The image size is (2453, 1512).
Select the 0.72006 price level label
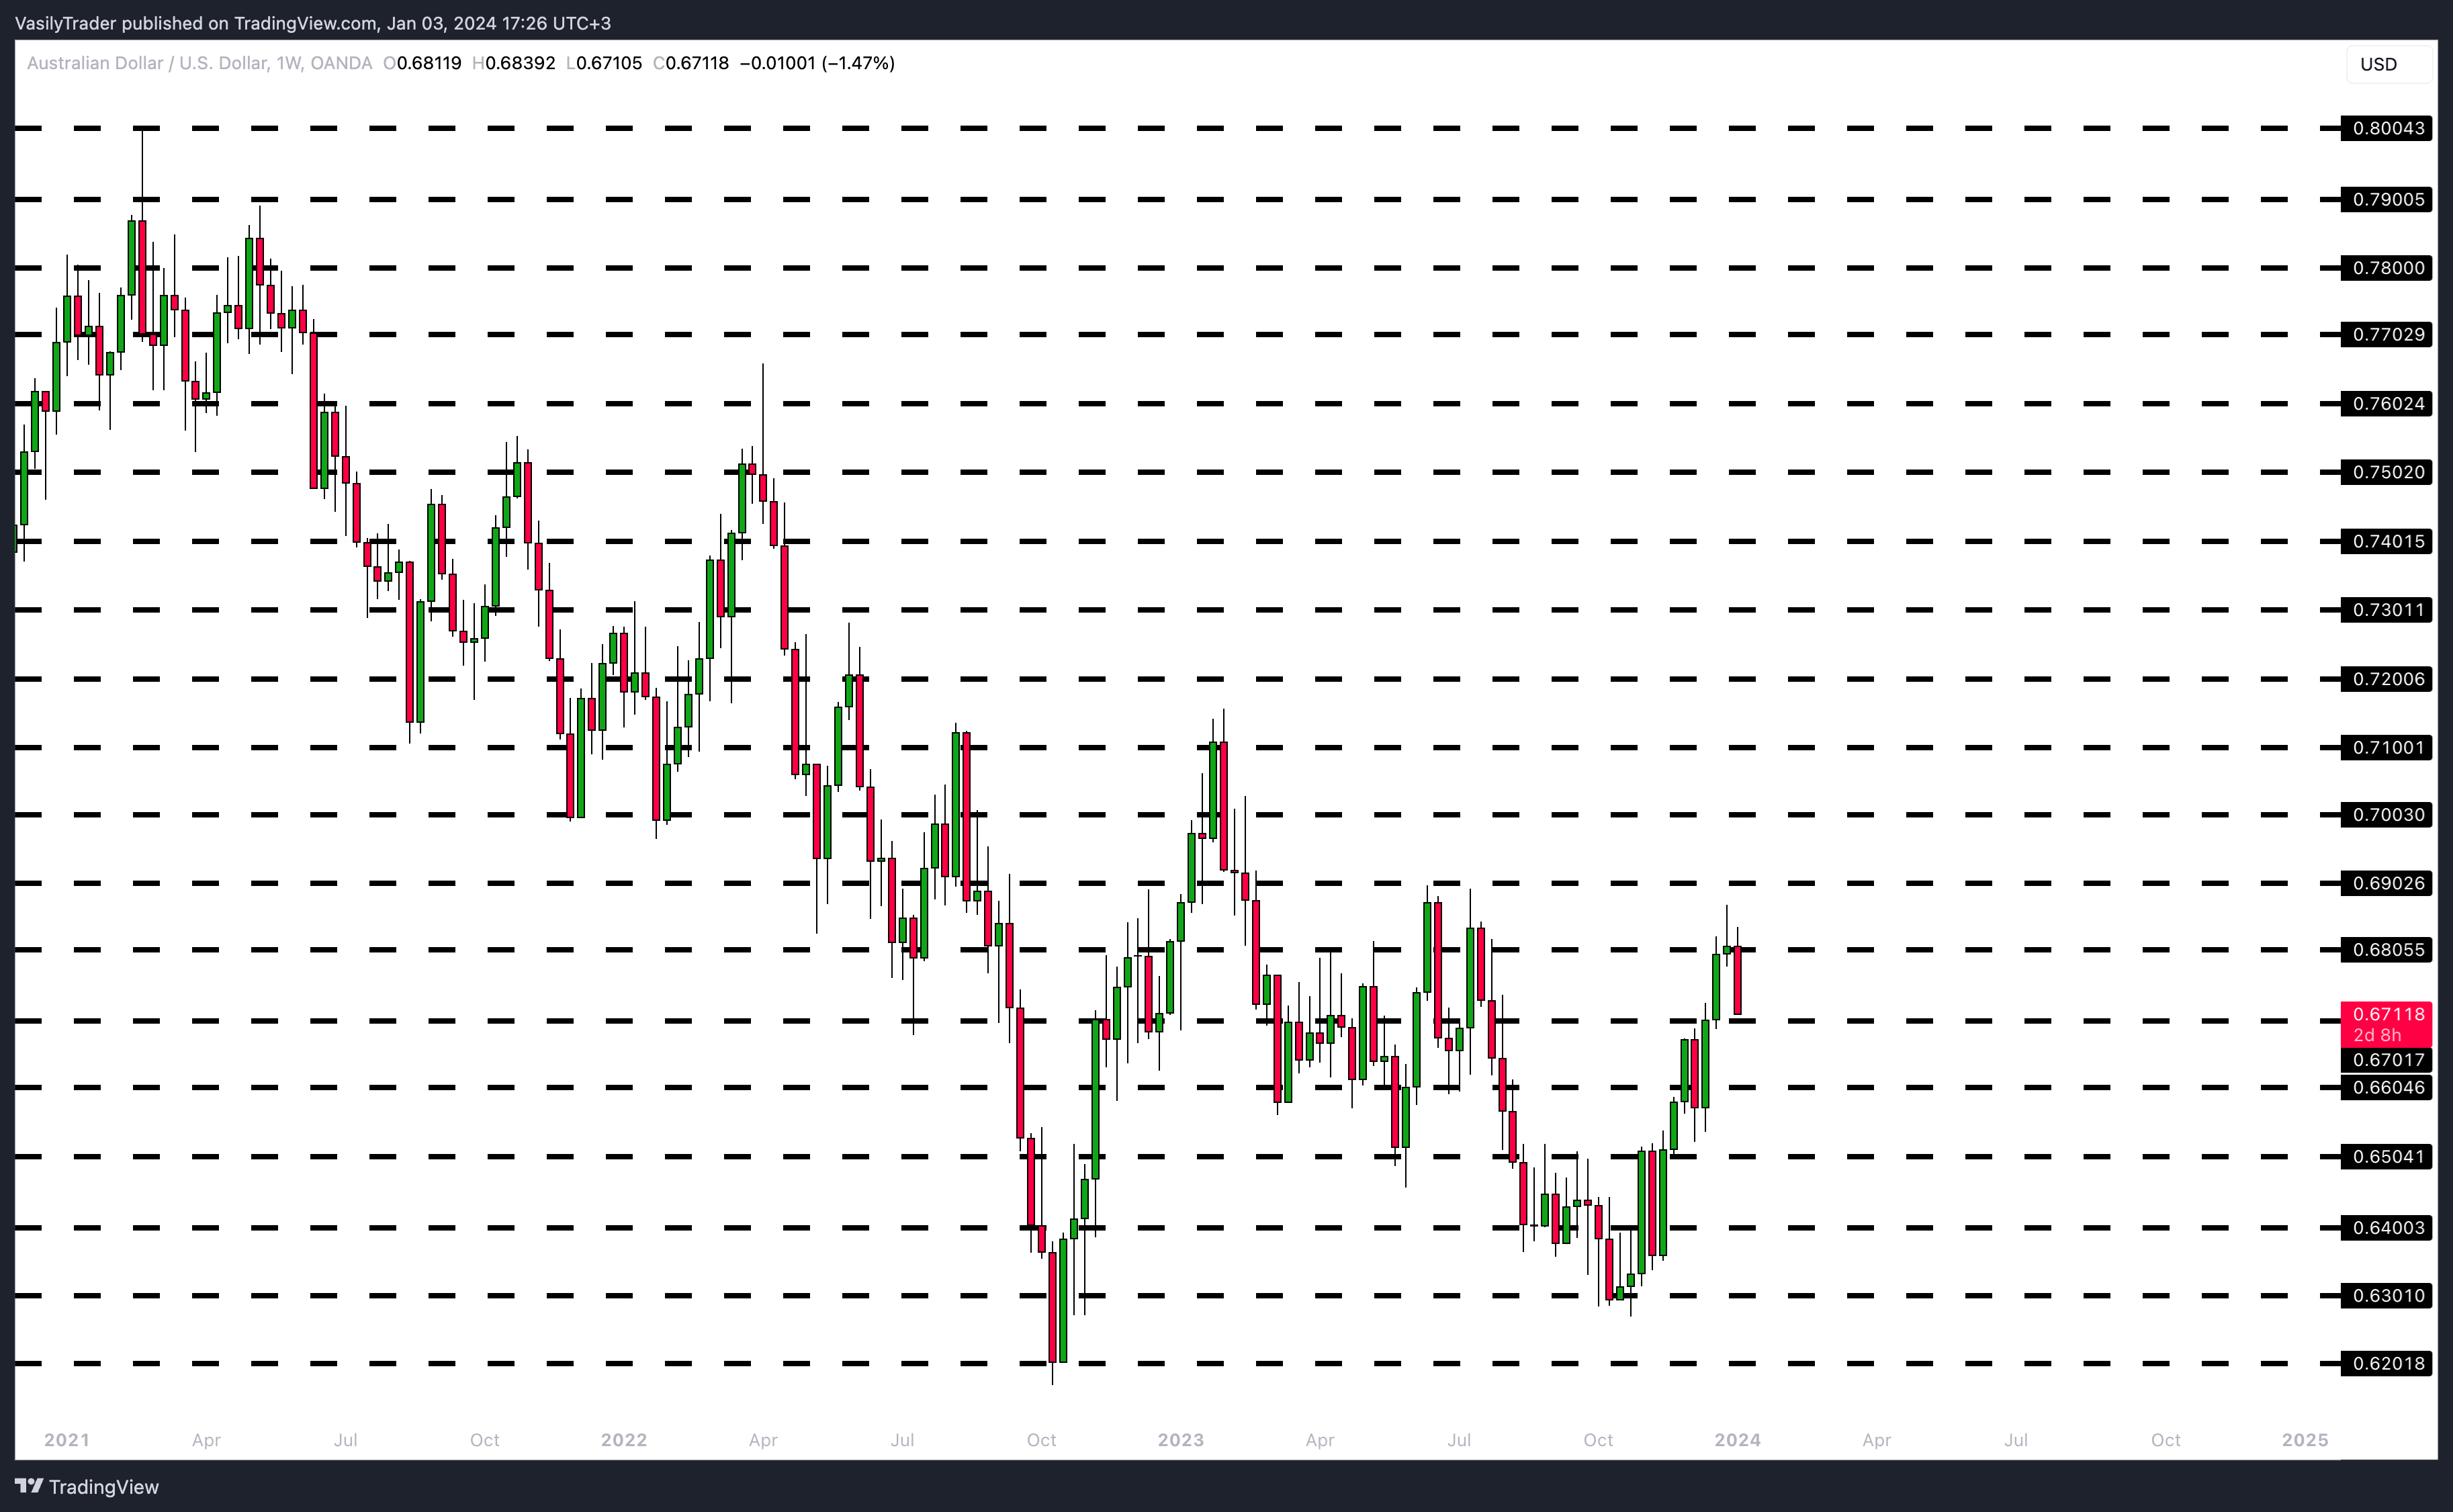2386,679
